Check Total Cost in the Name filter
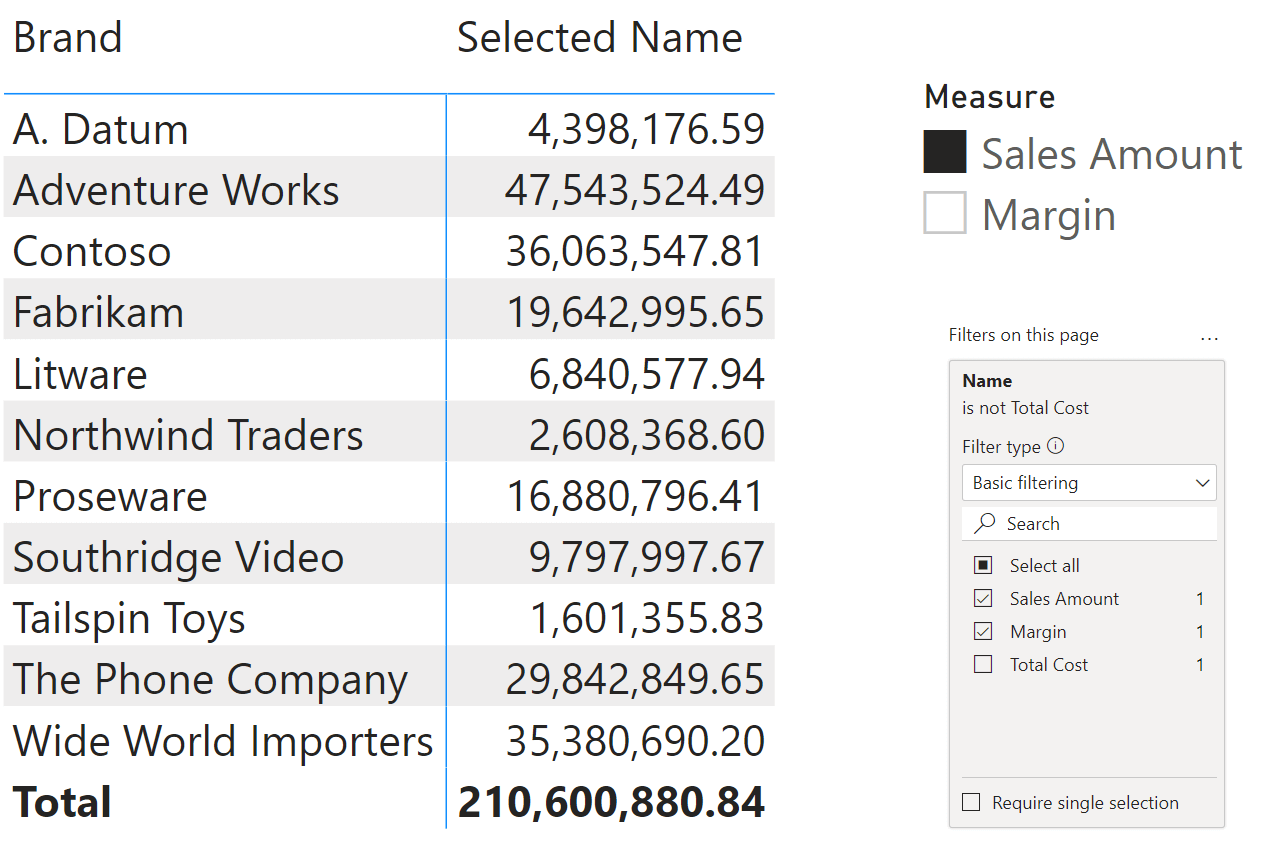This screenshot has height=859, width=1274. point(983,664)
